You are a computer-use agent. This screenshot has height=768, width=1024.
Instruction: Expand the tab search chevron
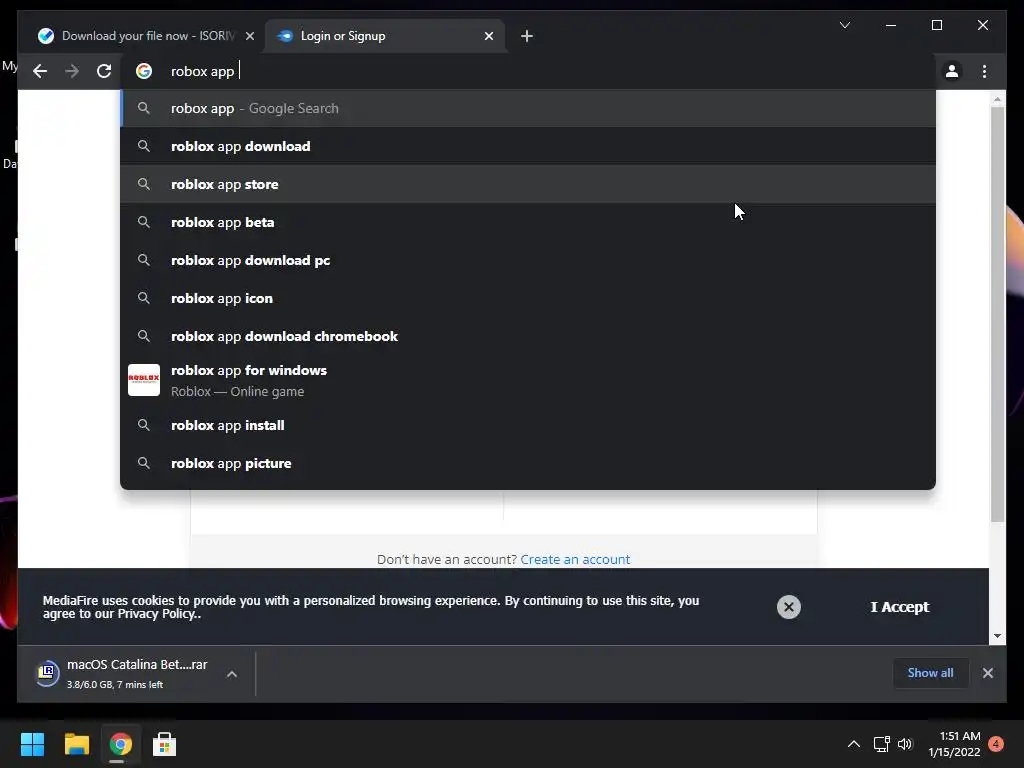click(844, 25)
